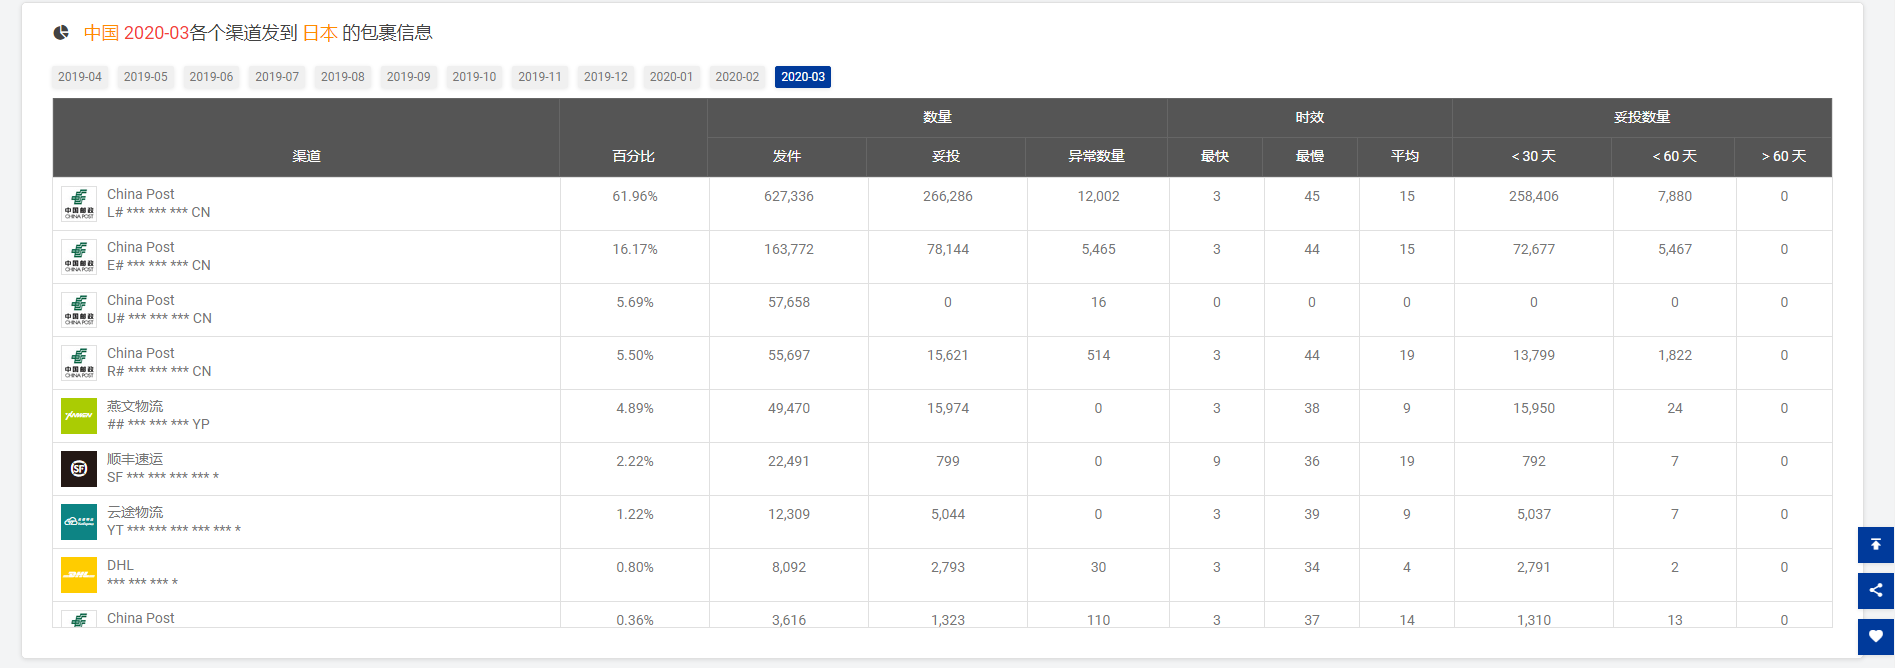This screenshot has width=1895, height=668.
Task: Click the SF Express 顺丰速运 logo
Action: [79, 468]
